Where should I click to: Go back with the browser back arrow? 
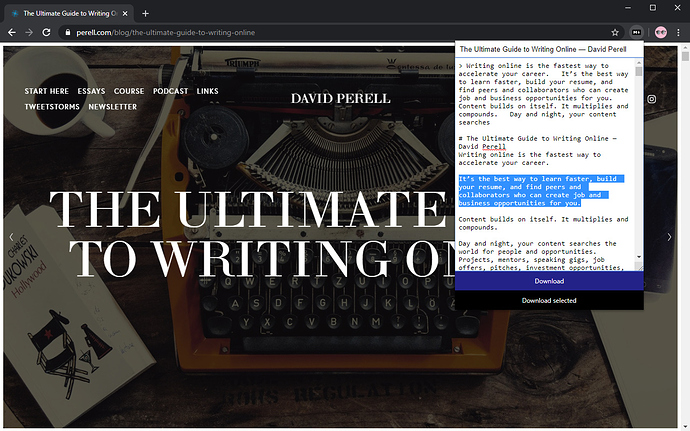[12, 33]
